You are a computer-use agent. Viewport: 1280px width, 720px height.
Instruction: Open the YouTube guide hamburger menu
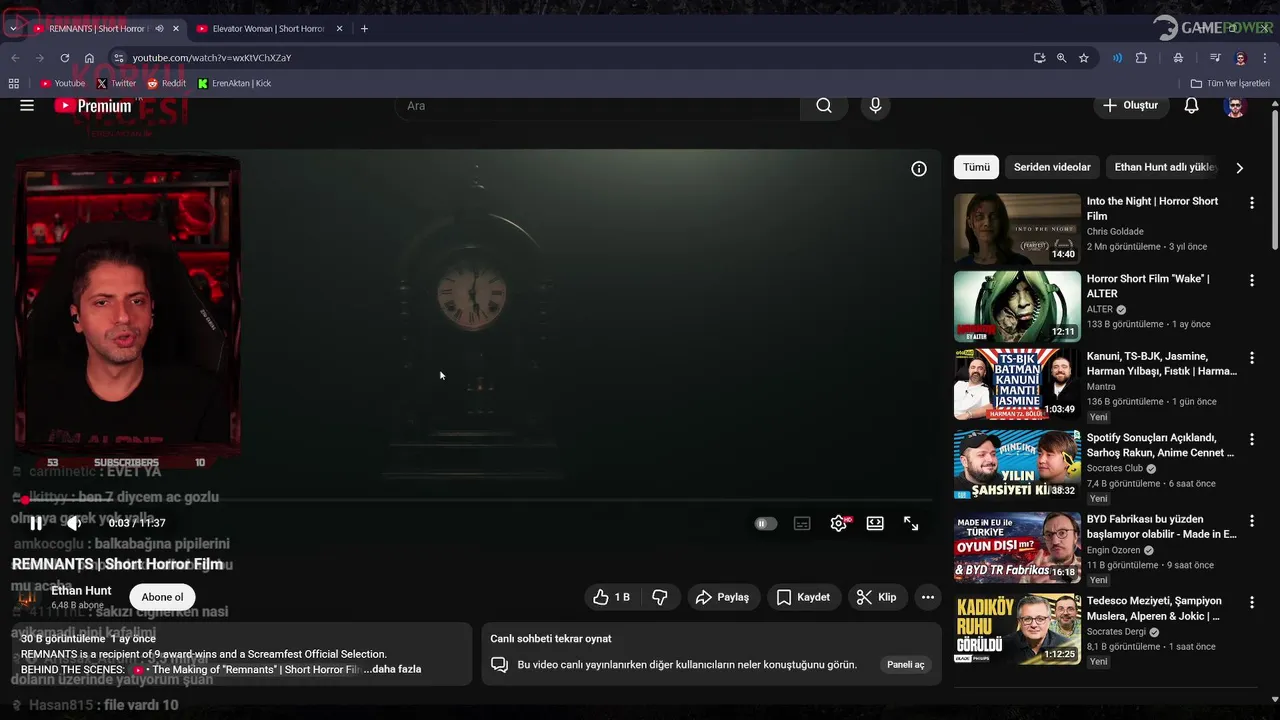tap(27, 105)
